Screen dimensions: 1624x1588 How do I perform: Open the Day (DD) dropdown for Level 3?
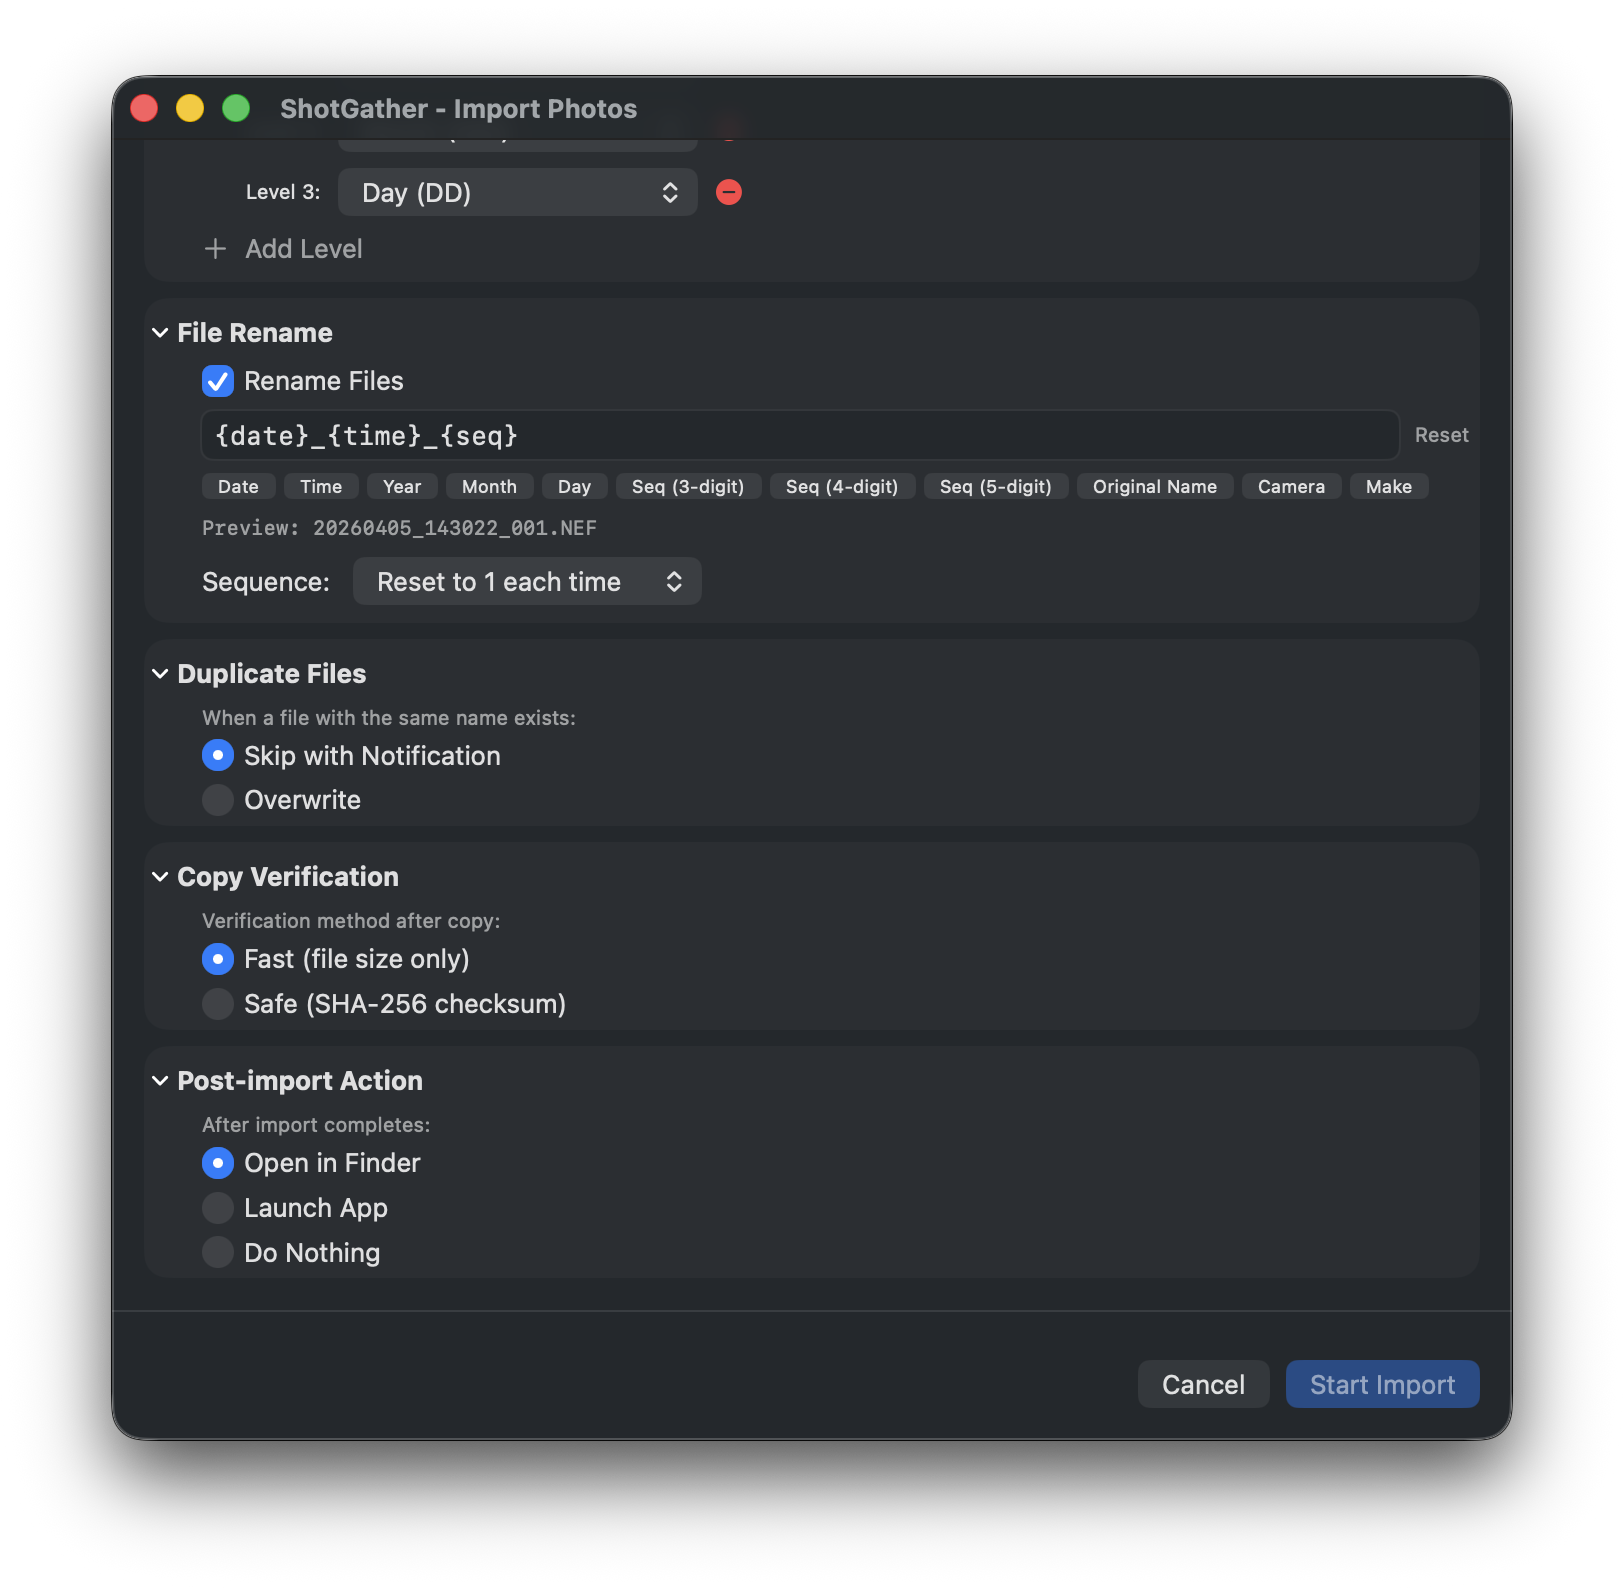[517, 192]
